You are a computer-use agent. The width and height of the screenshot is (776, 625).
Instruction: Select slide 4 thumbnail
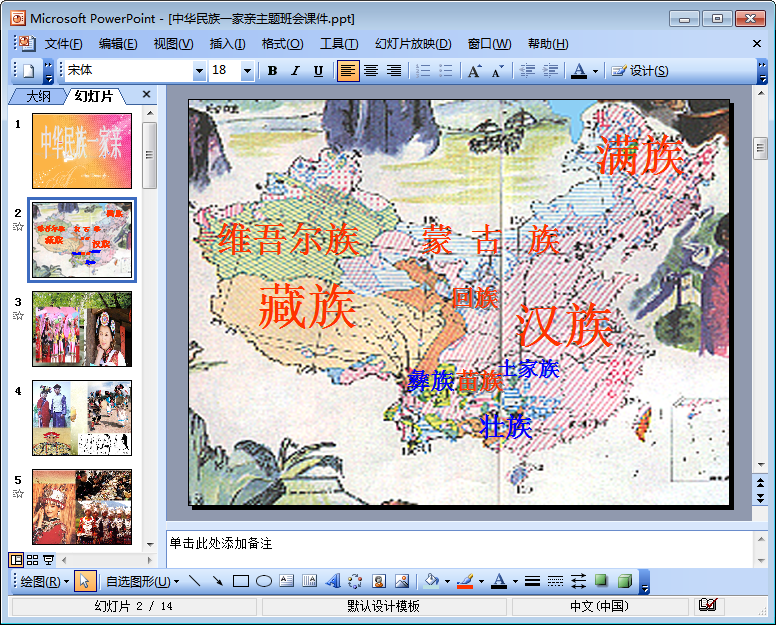(x=82, y=418)
